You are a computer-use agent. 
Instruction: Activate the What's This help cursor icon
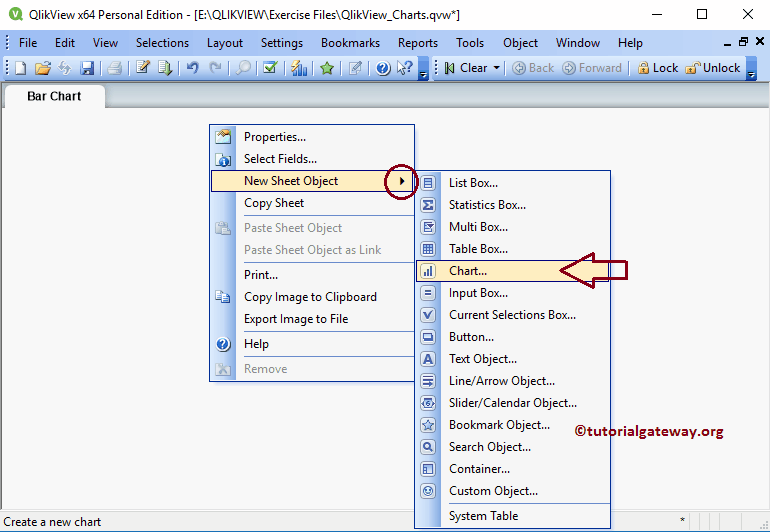pos(405,68)
